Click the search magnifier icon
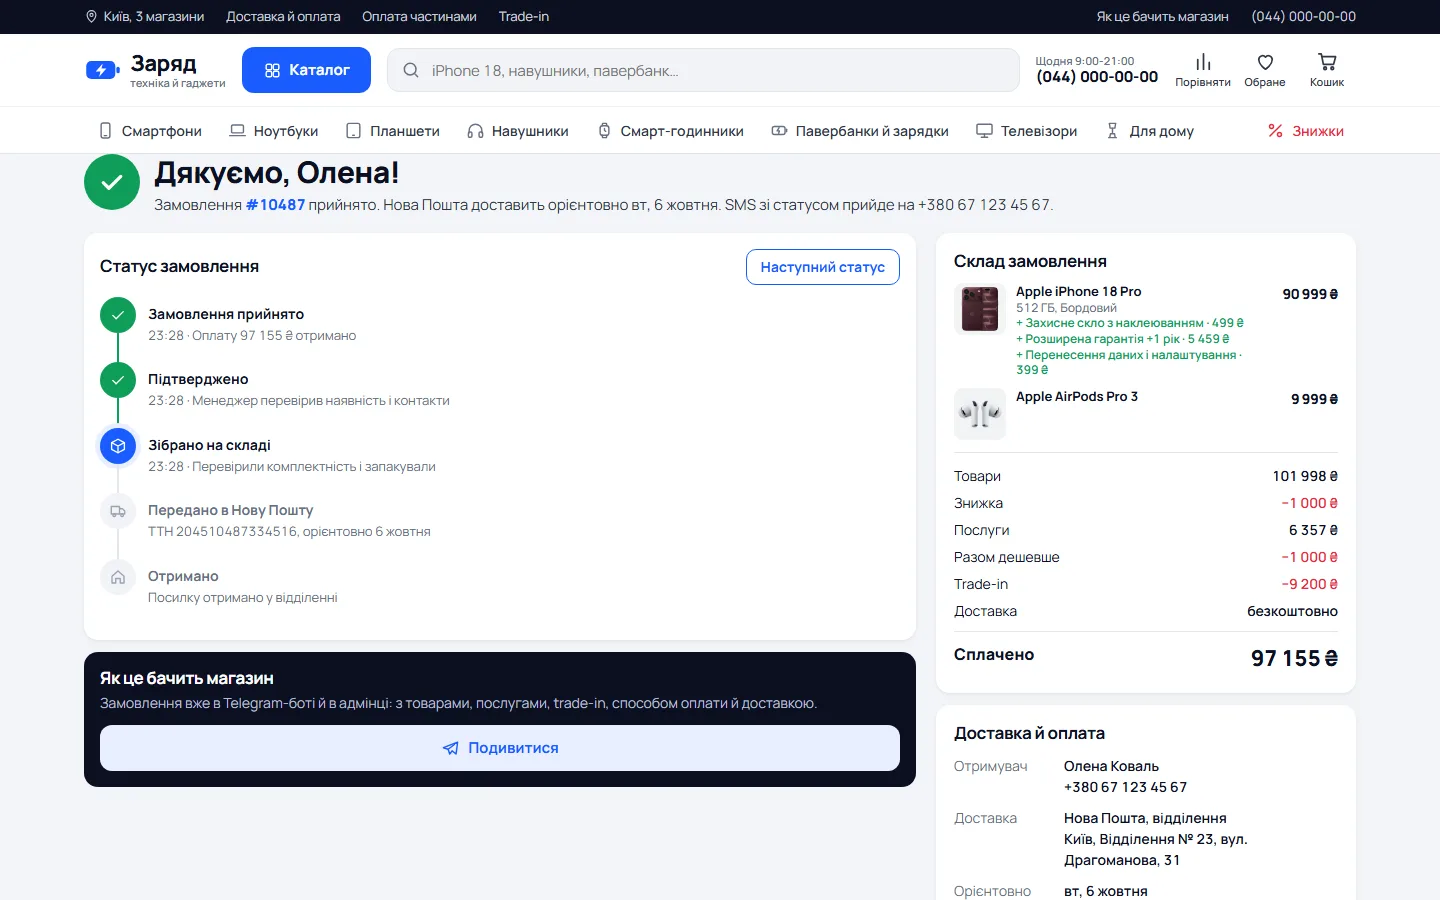 tap(411, 71)
